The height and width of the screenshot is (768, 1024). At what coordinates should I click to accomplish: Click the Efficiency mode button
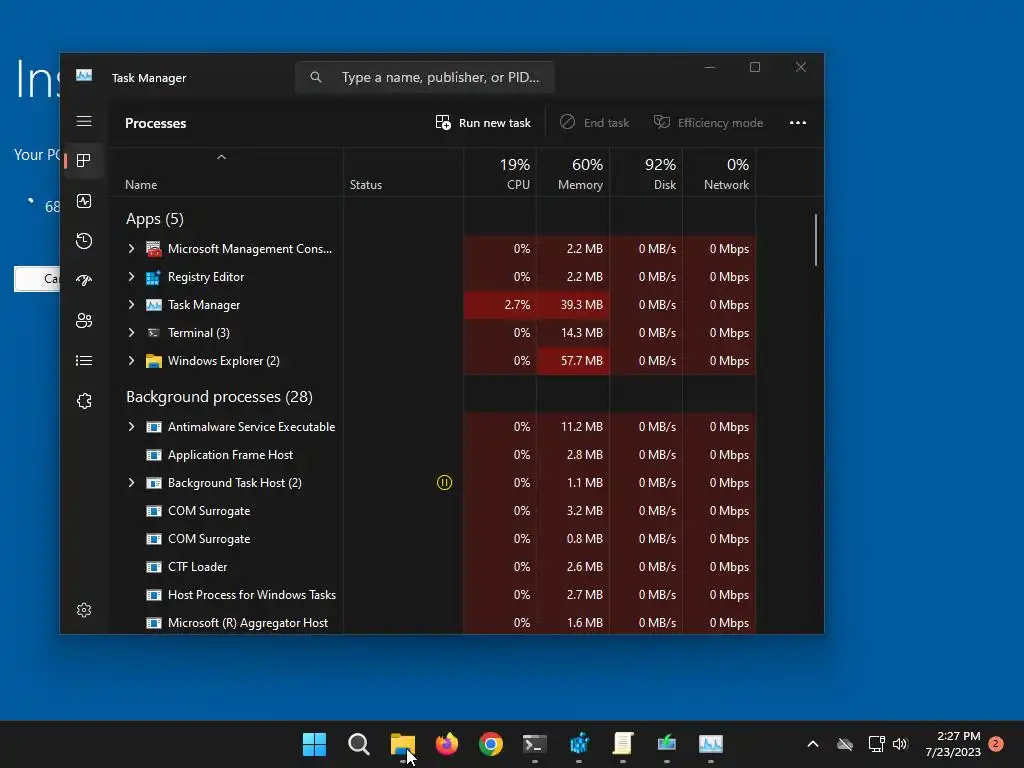point(709,123)
